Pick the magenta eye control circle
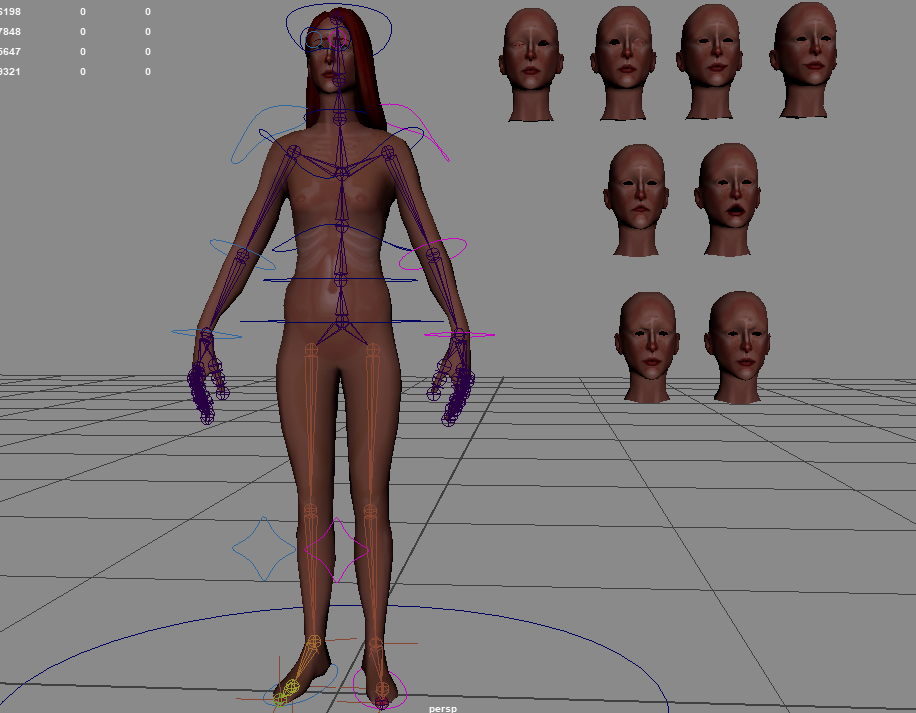The height and width of the screenshot is (713, 916). 339,40
